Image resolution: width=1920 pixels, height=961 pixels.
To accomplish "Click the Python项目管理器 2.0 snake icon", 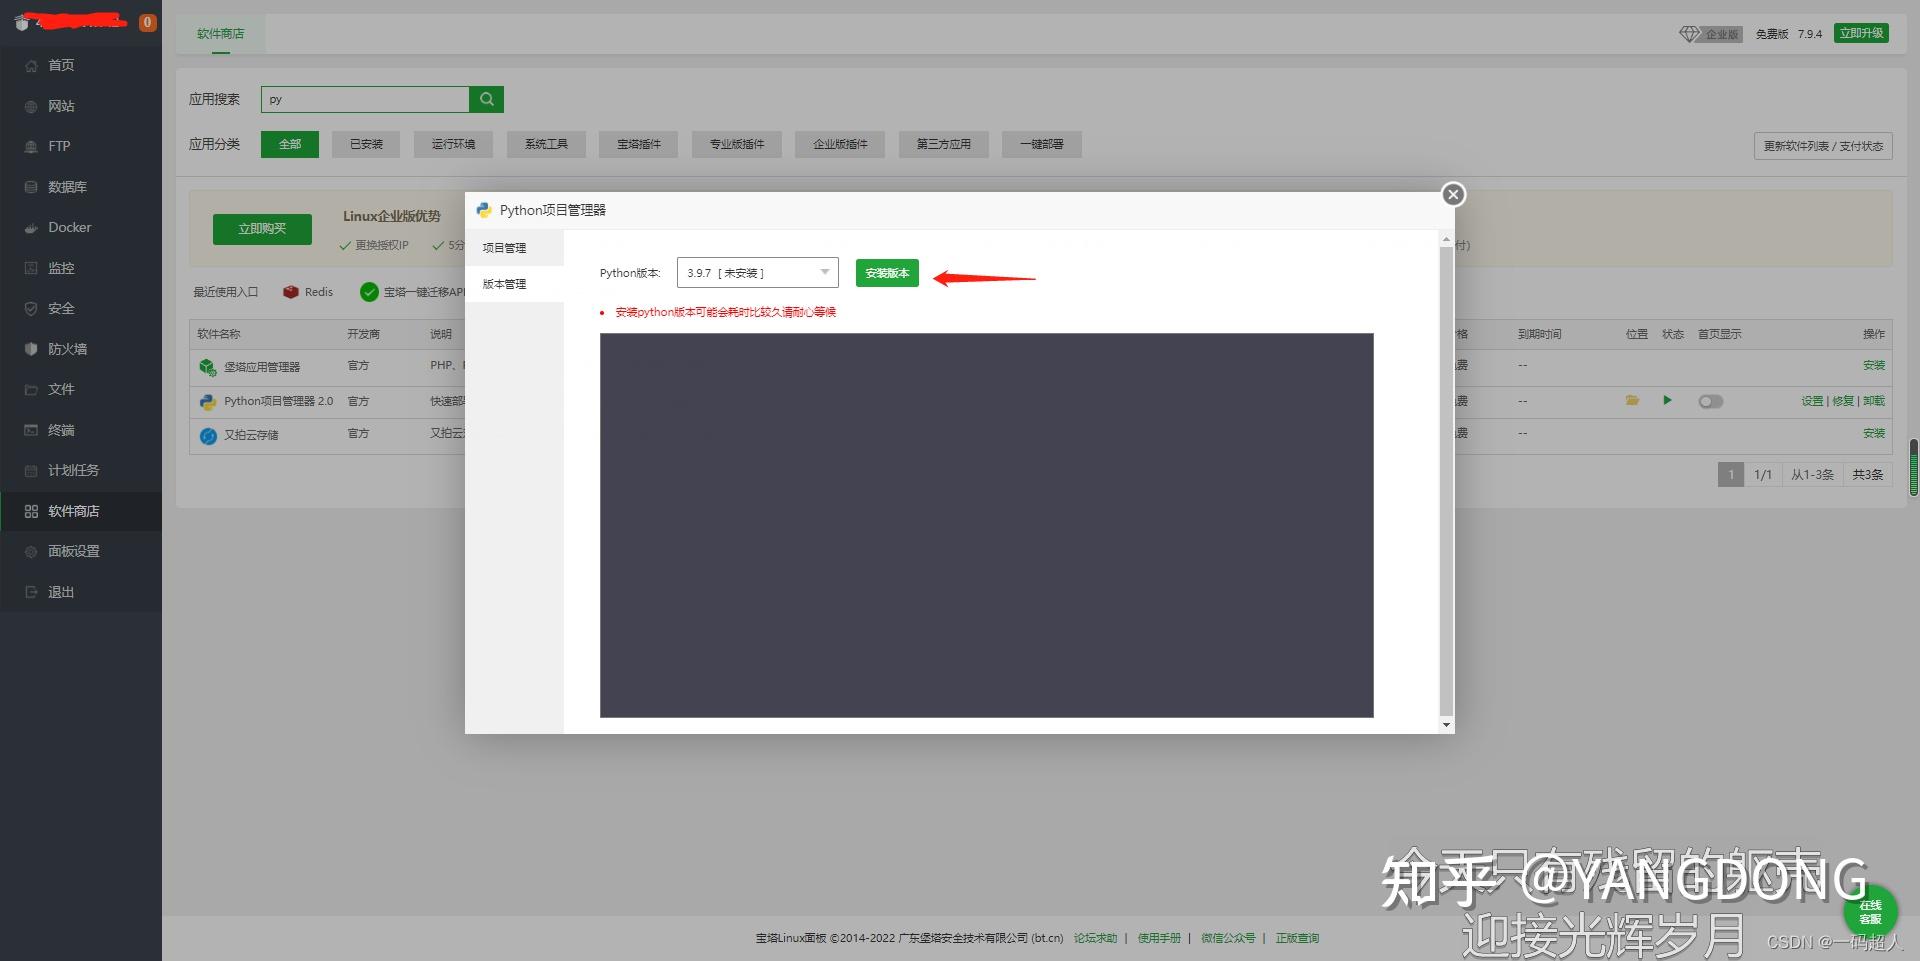I will (x=208, y=401).
